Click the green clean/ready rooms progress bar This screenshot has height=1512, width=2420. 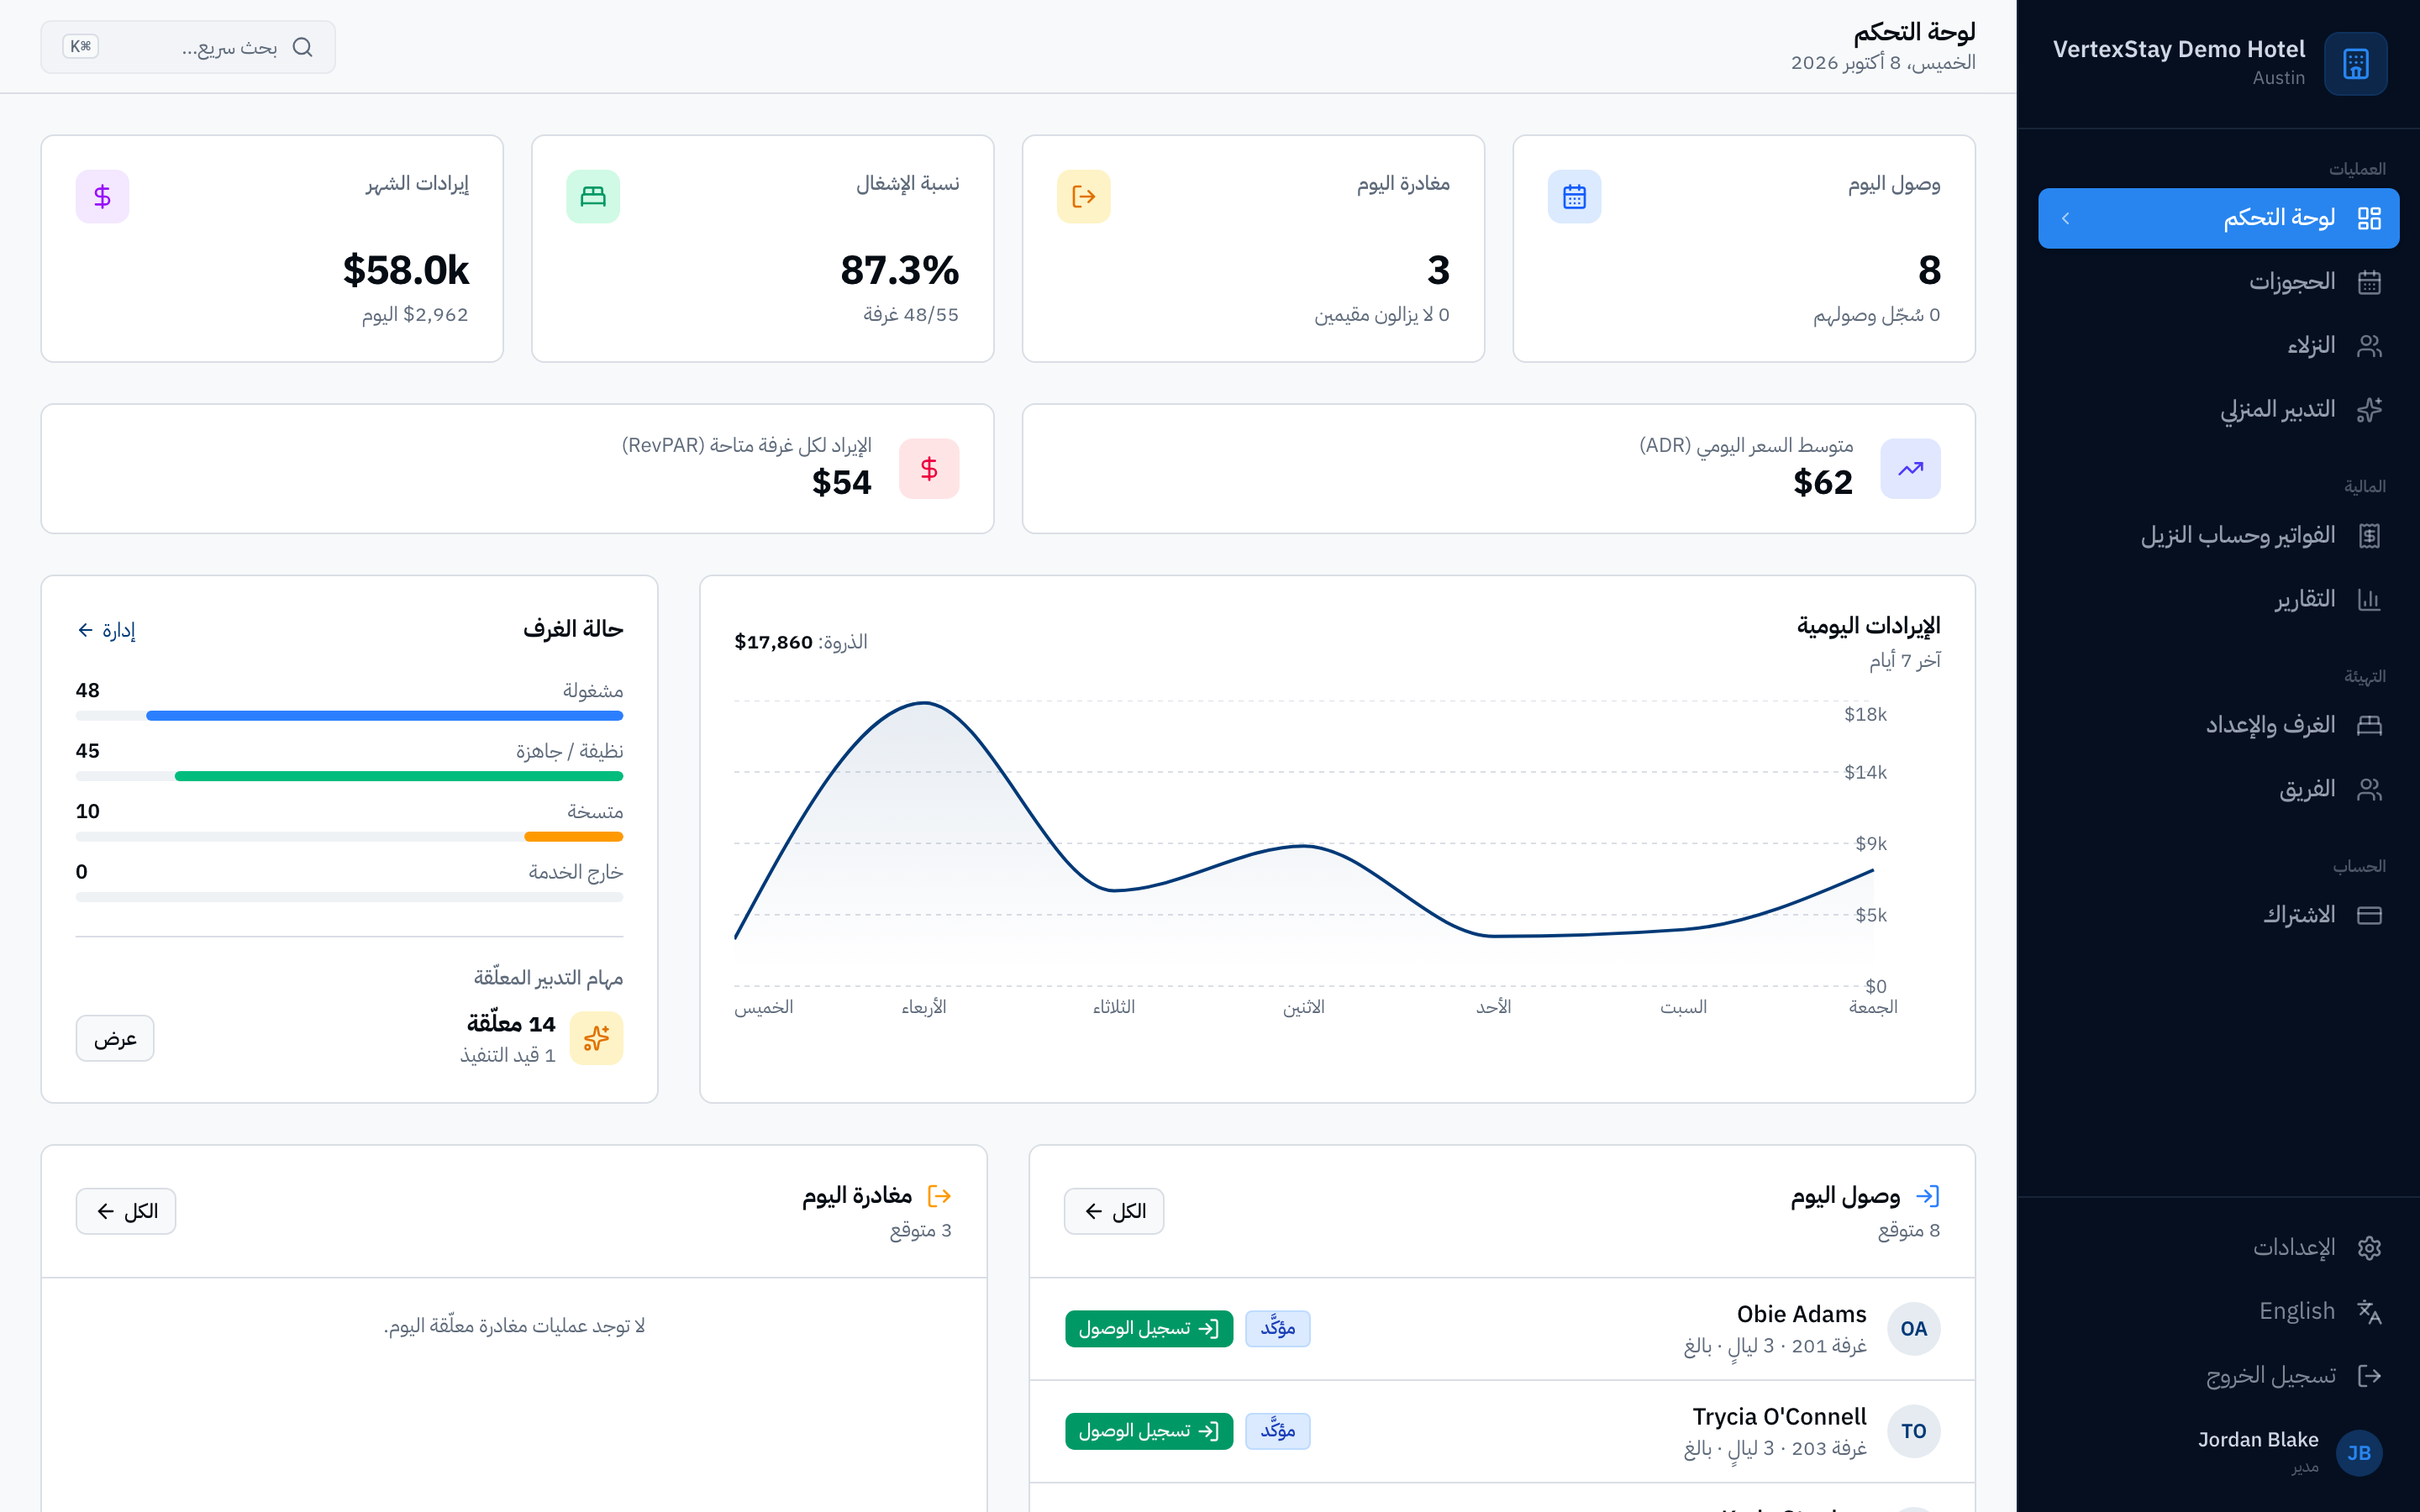coord(399,776)
